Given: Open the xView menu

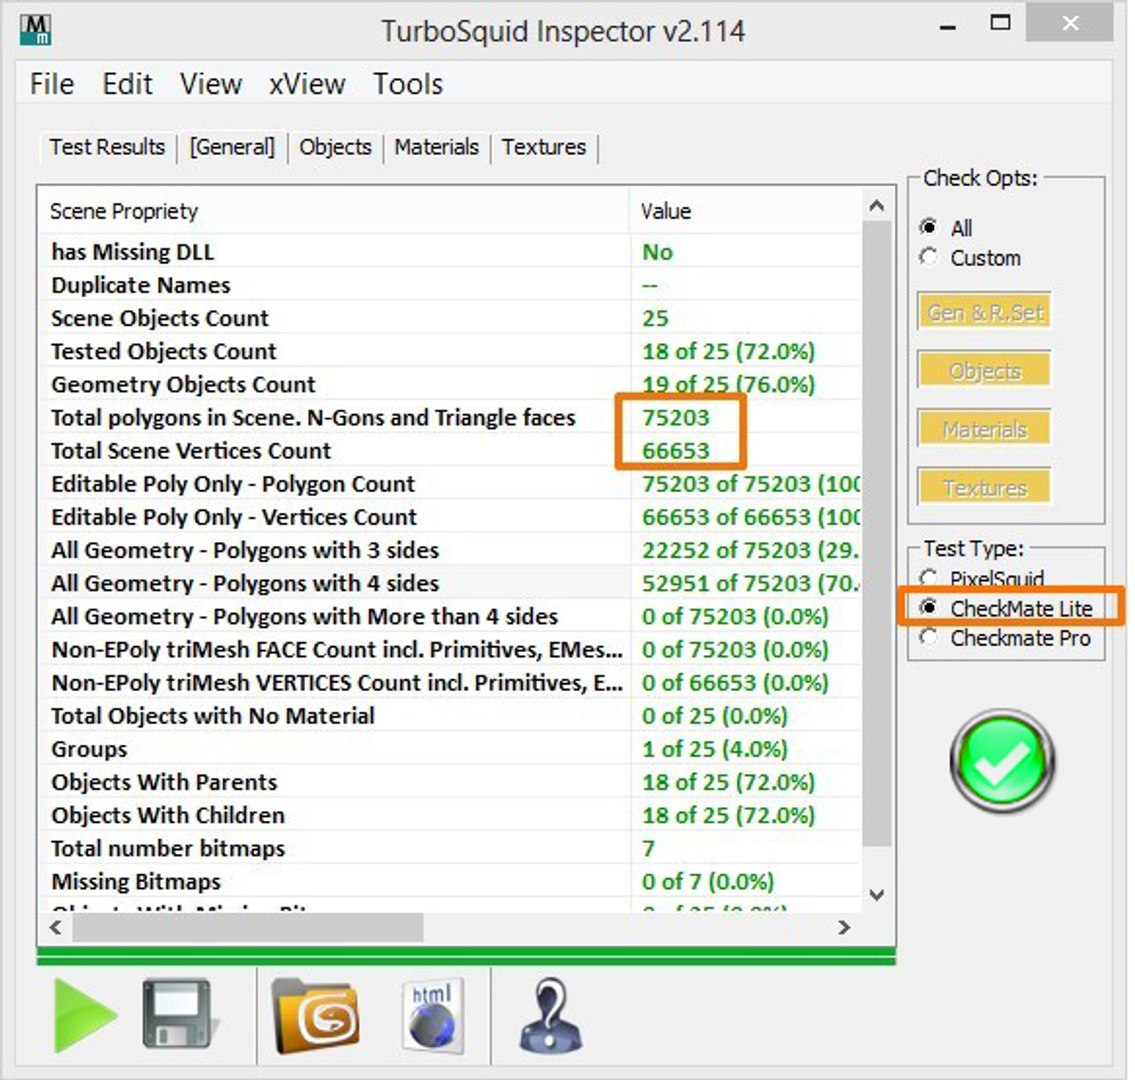Looking at the screenshot, I should click(308, 84).
